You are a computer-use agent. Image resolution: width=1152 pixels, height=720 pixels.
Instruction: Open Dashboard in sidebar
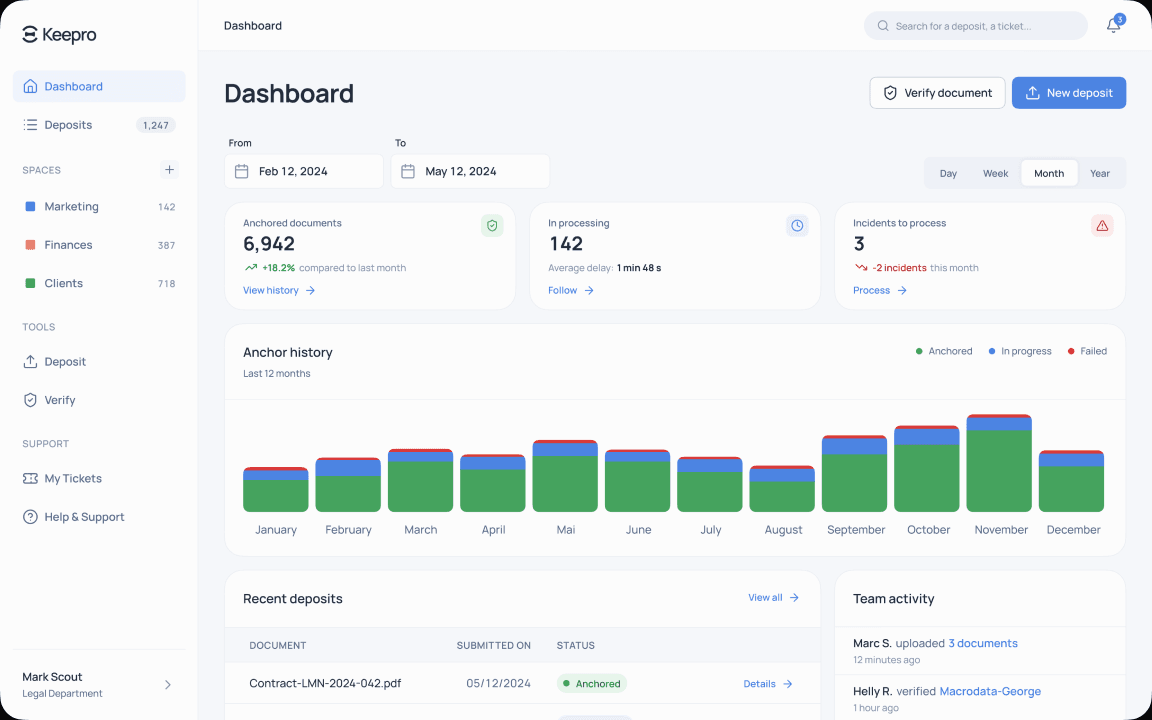coord(99,86)
